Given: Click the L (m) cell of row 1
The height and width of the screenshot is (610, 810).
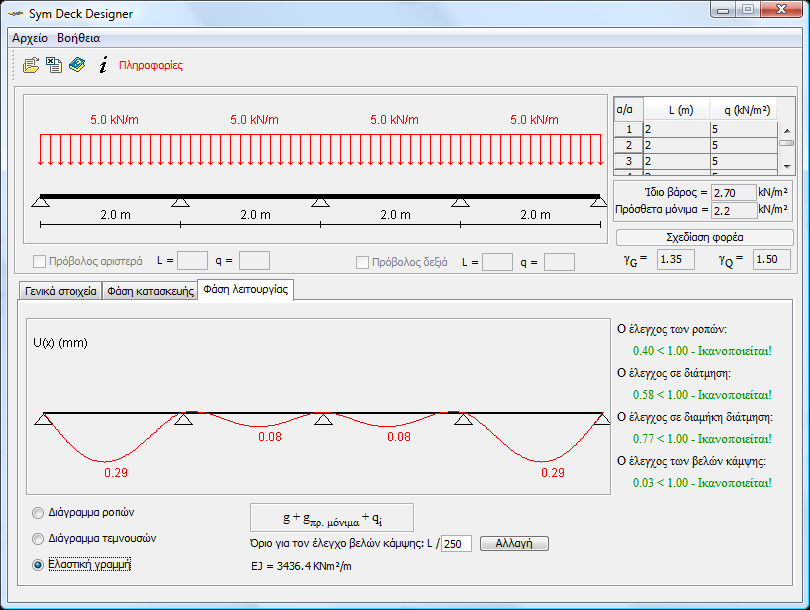Looking at the screenshot, I should (x=677, y=129).
